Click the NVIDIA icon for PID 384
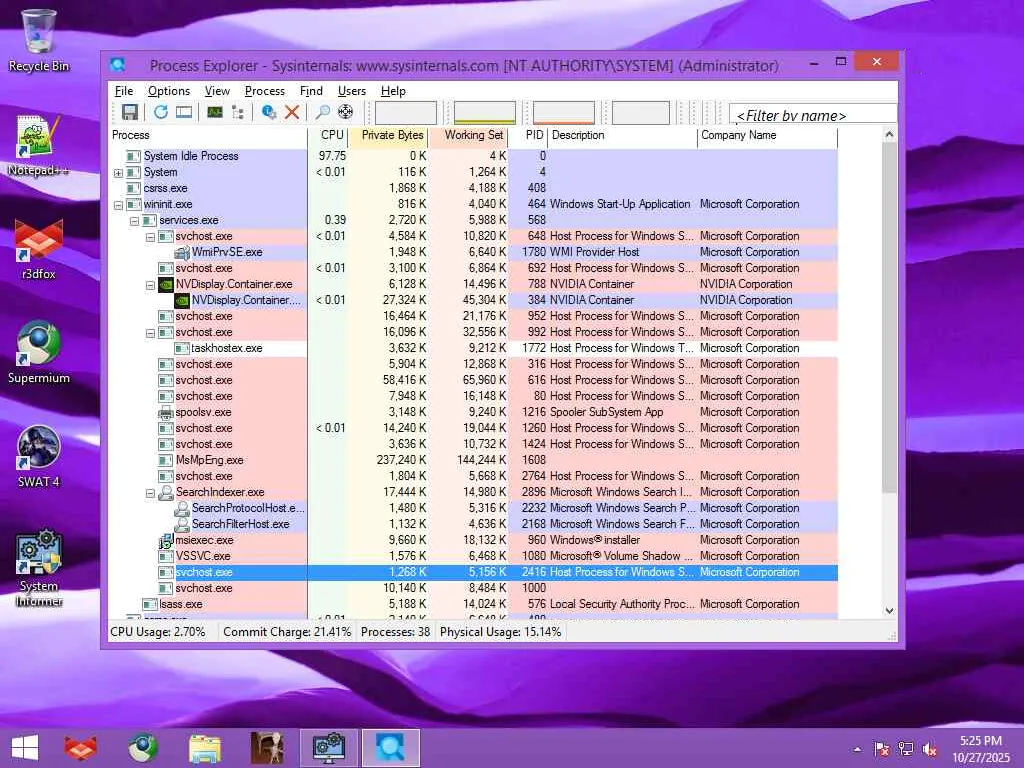Viewport: 1024px width, 768px height. click(182, 300)
